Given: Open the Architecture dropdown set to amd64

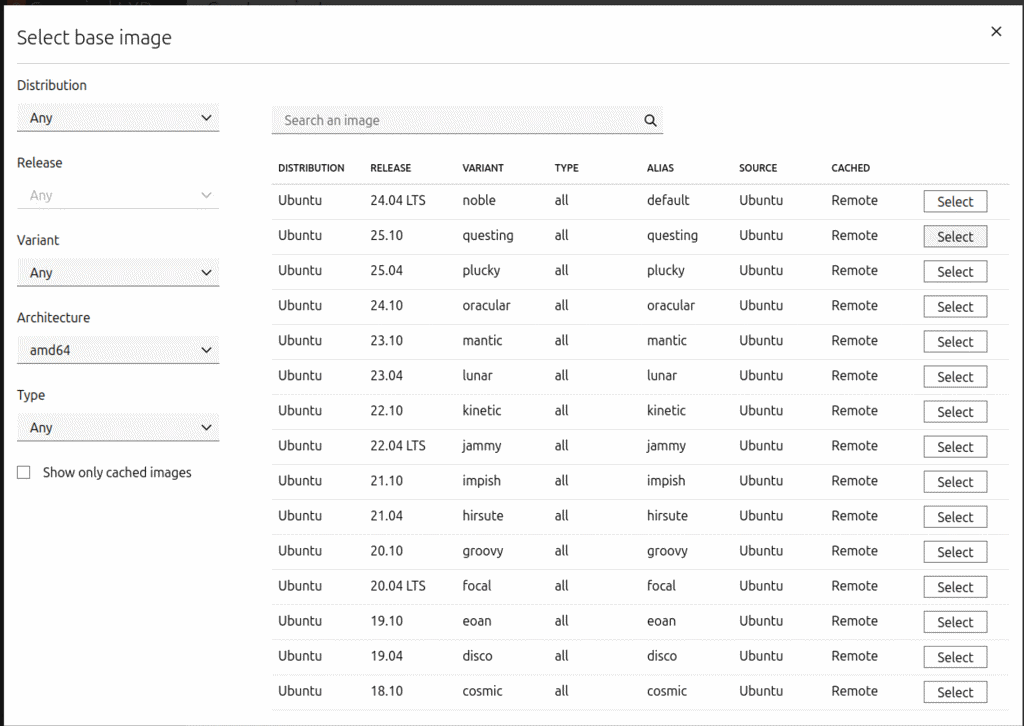Looking at the screenshot, I should click(118, 350).
